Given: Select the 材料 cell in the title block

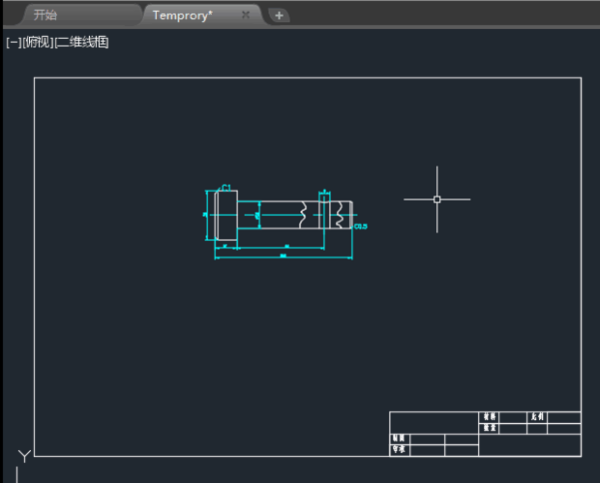Looking at the screenshot, I should coord(490,417).
